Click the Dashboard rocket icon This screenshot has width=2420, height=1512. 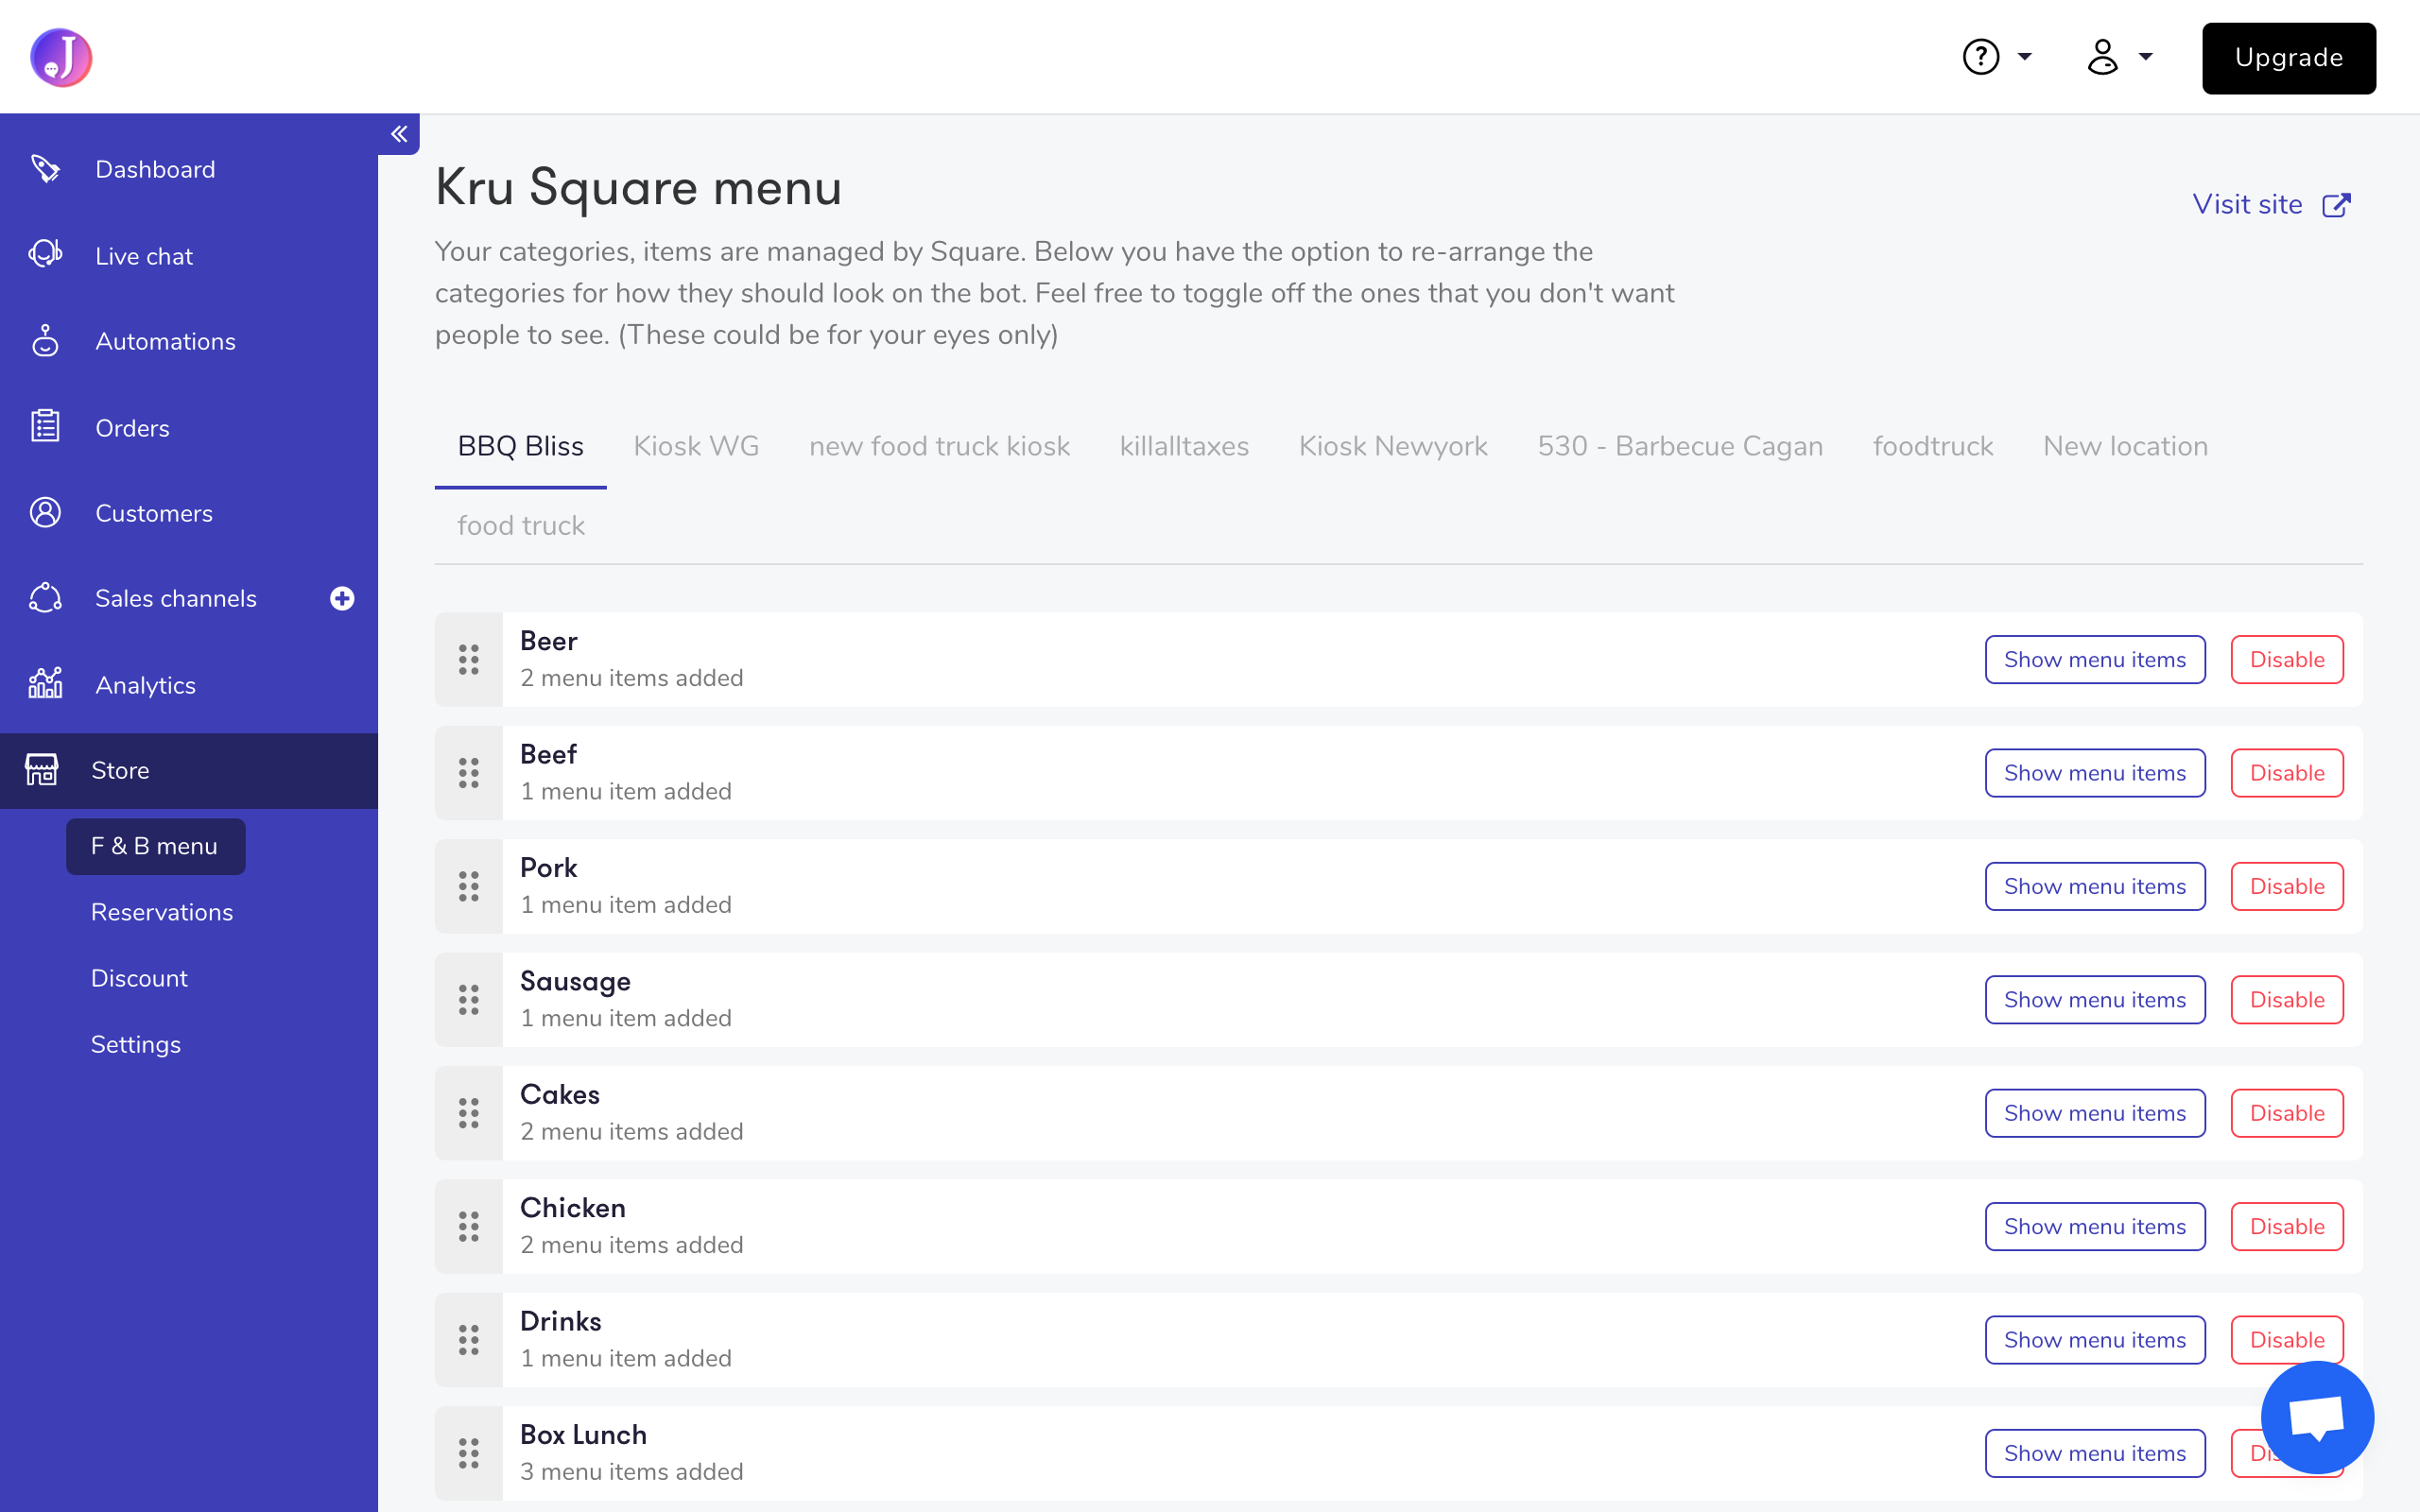pyautogui.click(x=45, y=169)
